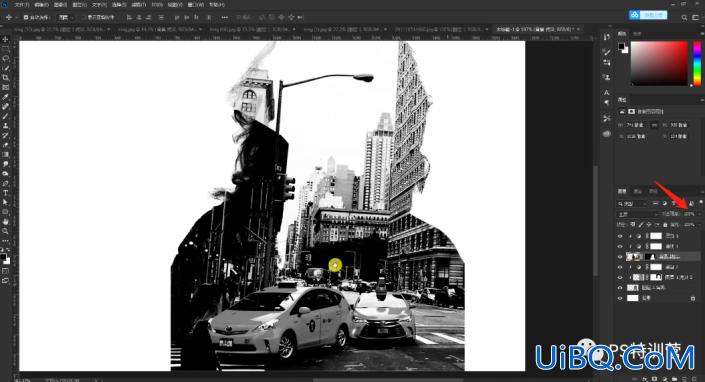Click the blue cloud upload button
Viewport: 705px width, 382px height.
pos(648,15)
